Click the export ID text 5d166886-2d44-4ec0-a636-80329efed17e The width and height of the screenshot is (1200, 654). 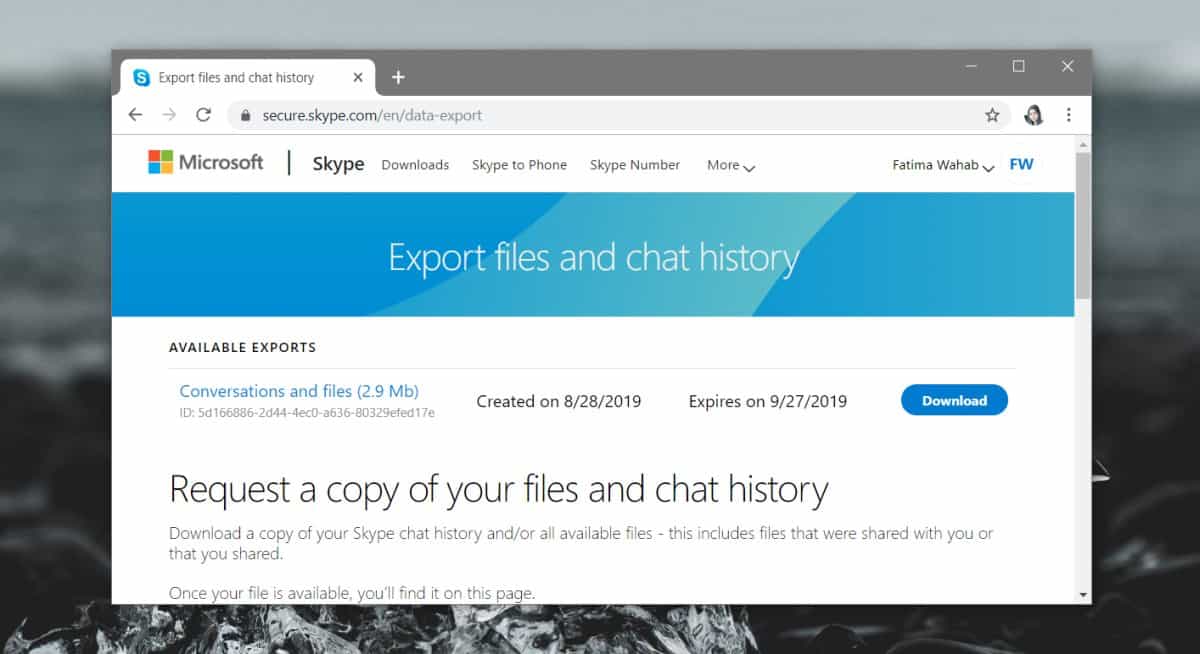coord(307,412)
